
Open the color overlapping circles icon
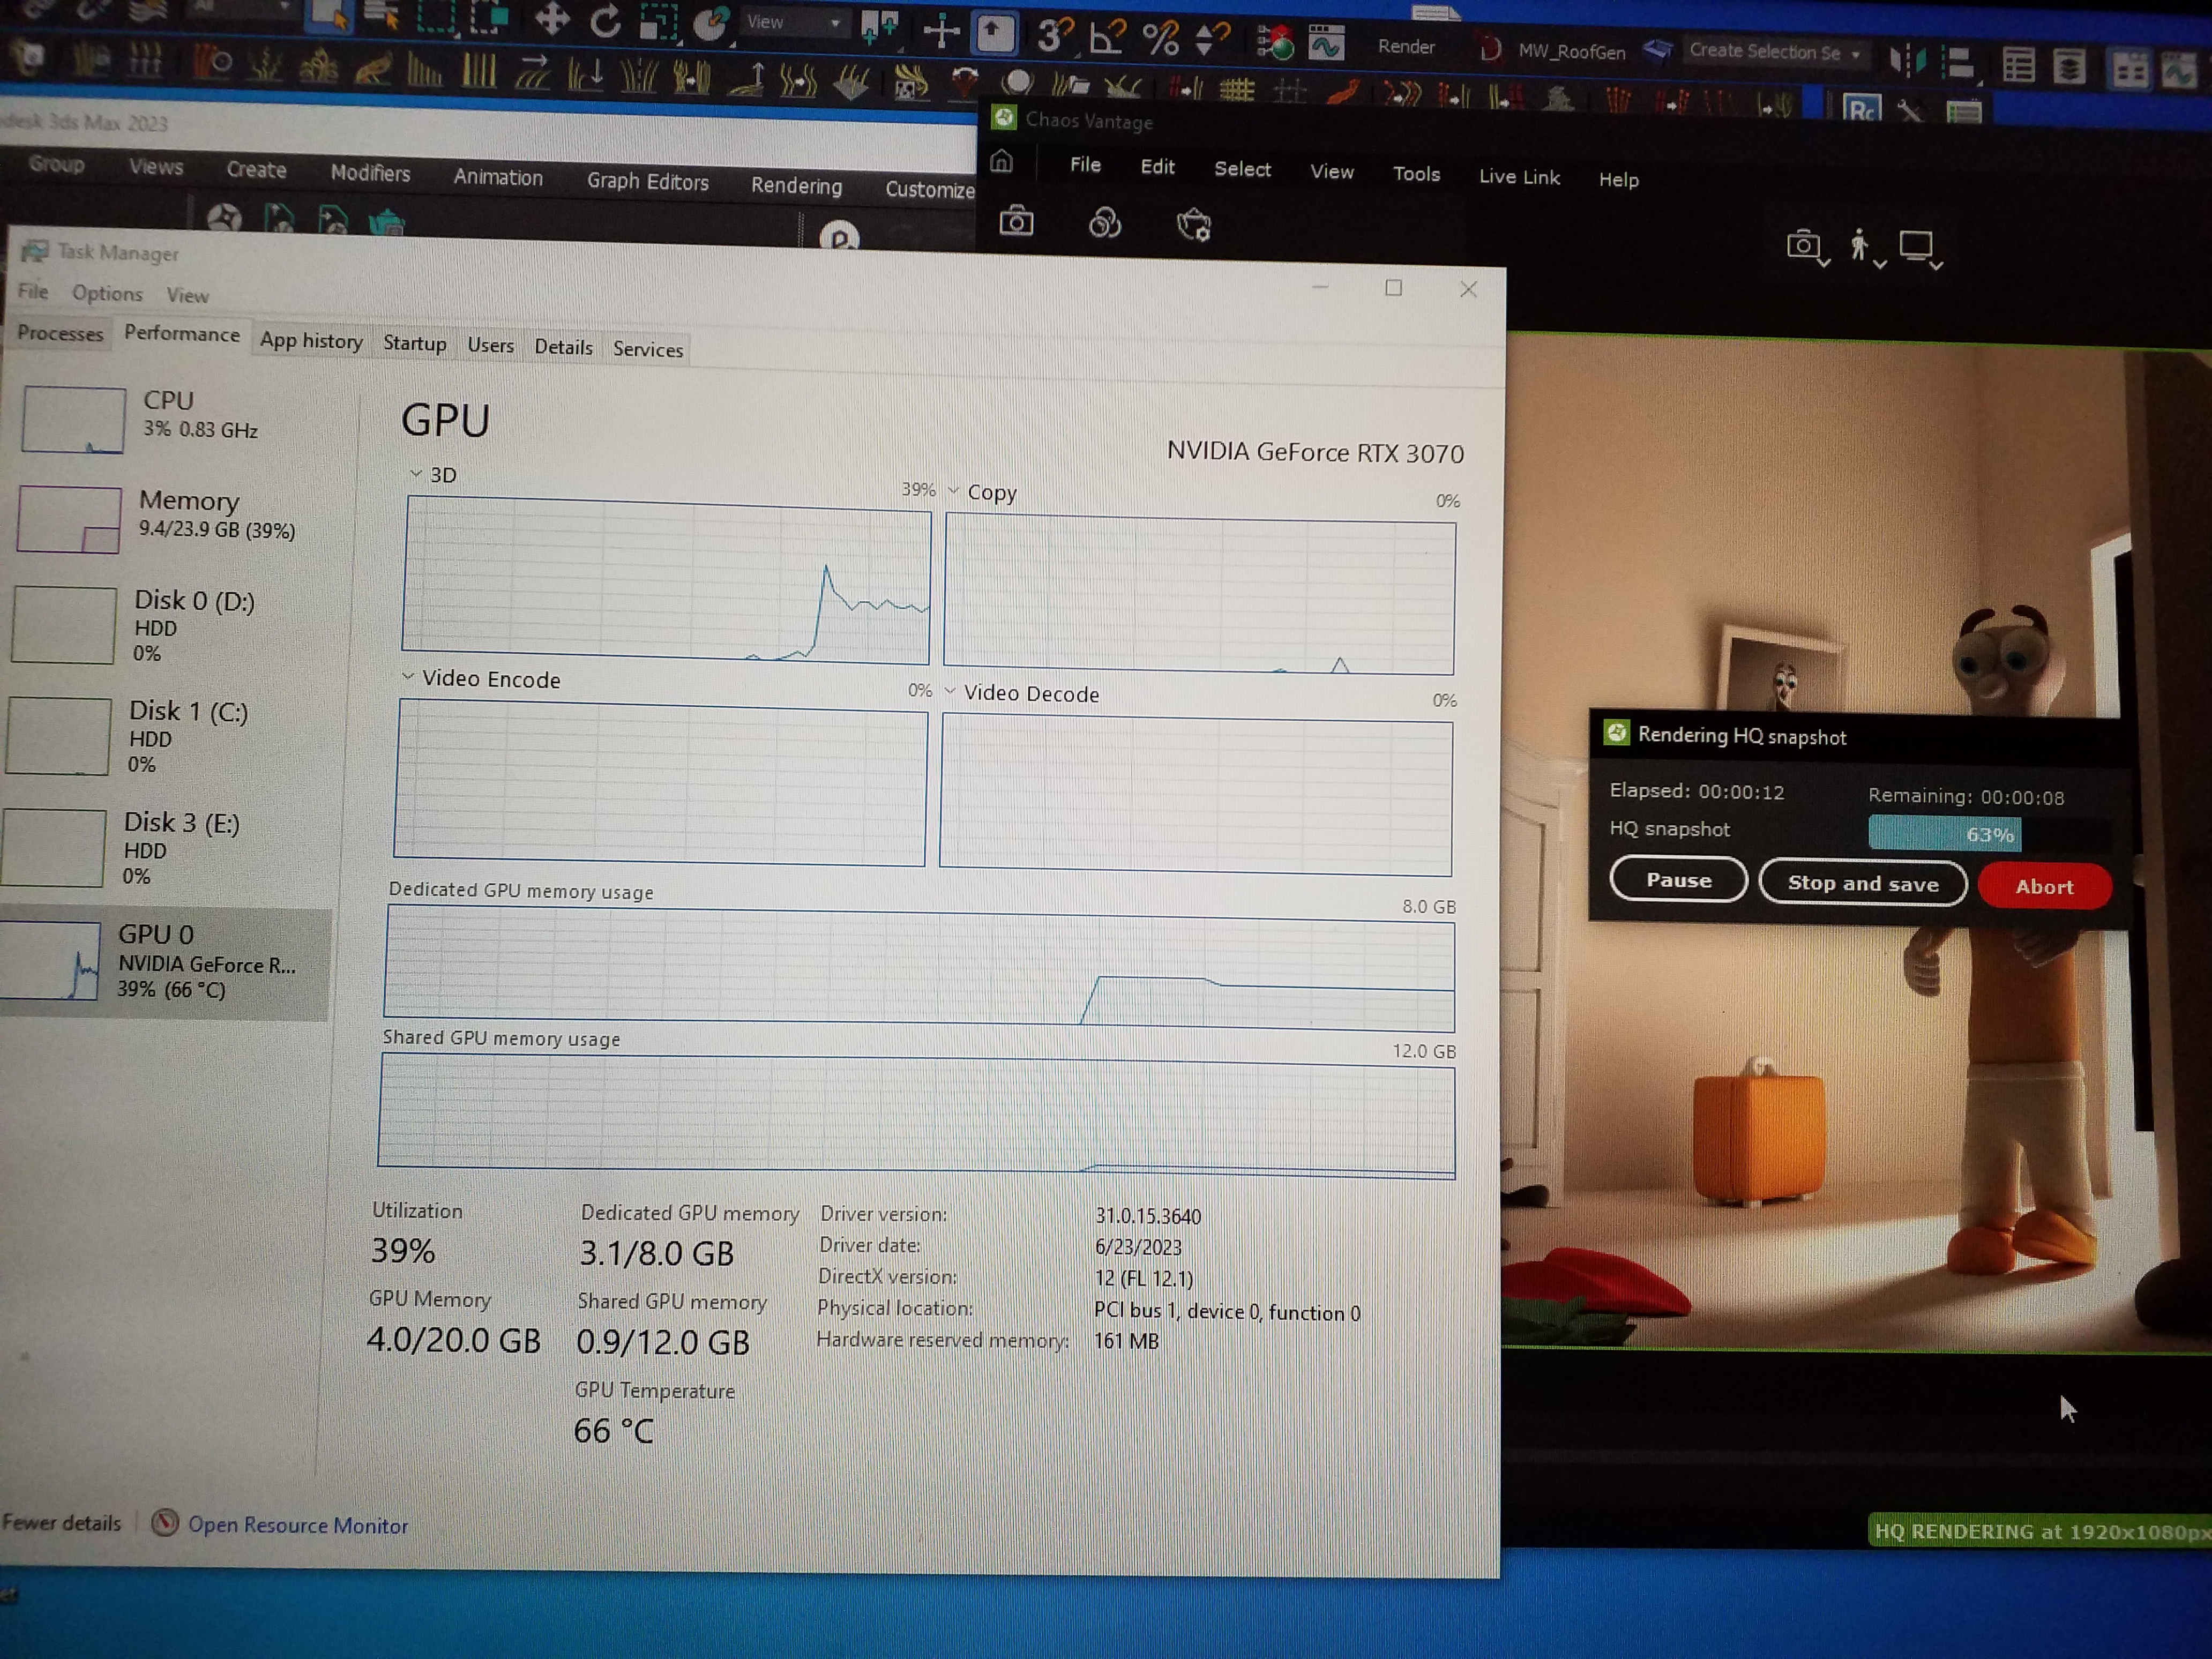click(1104, 223)
